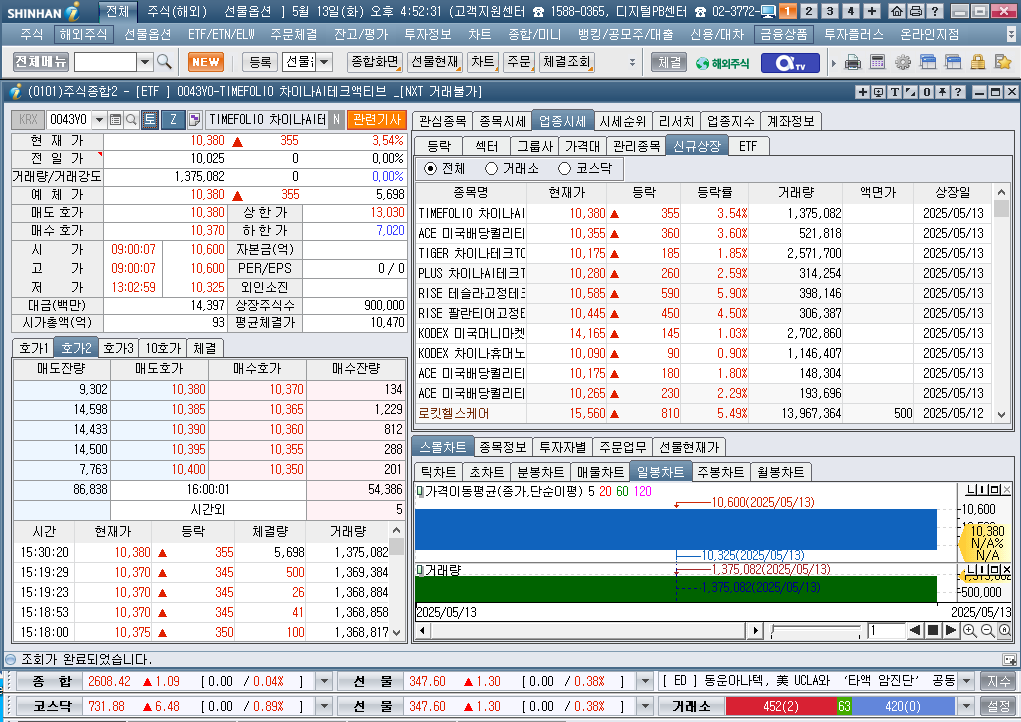Click the plus icon in window title bar

862,92
